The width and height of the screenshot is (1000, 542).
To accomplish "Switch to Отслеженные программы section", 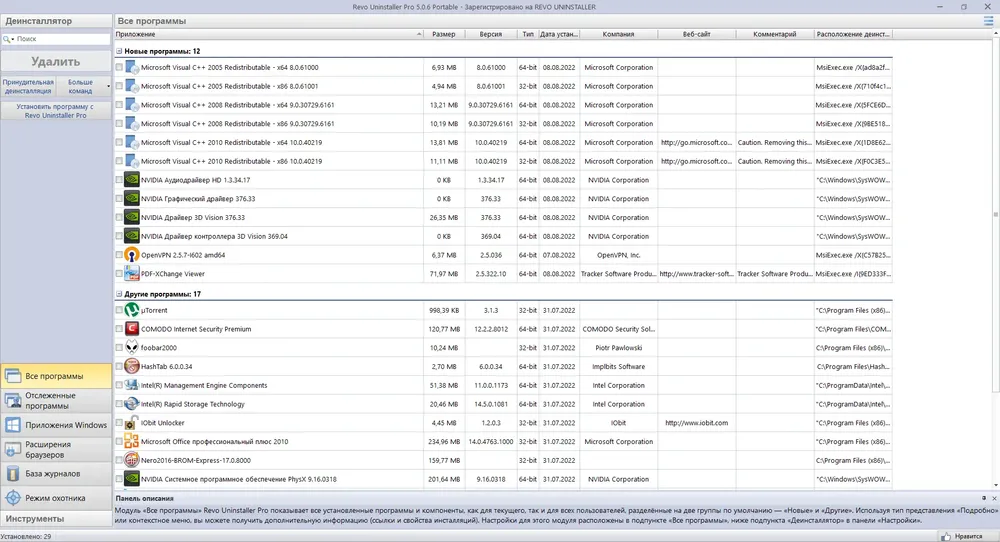I will coord(56,400).
